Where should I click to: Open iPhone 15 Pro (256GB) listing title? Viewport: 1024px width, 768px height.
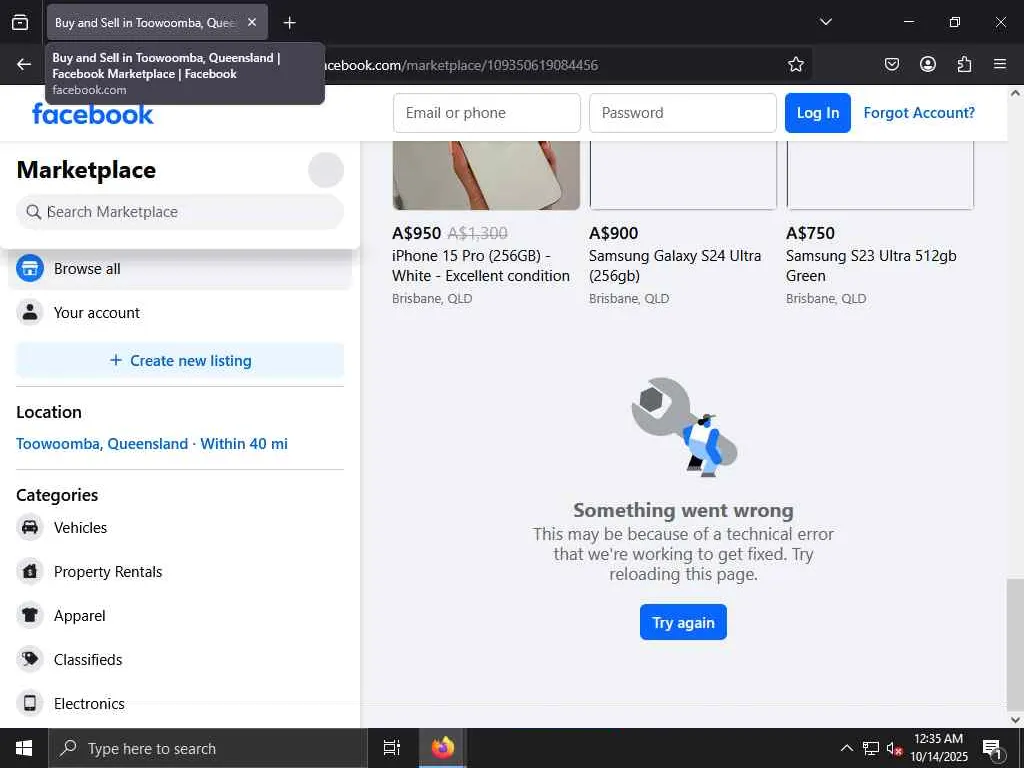481,266
